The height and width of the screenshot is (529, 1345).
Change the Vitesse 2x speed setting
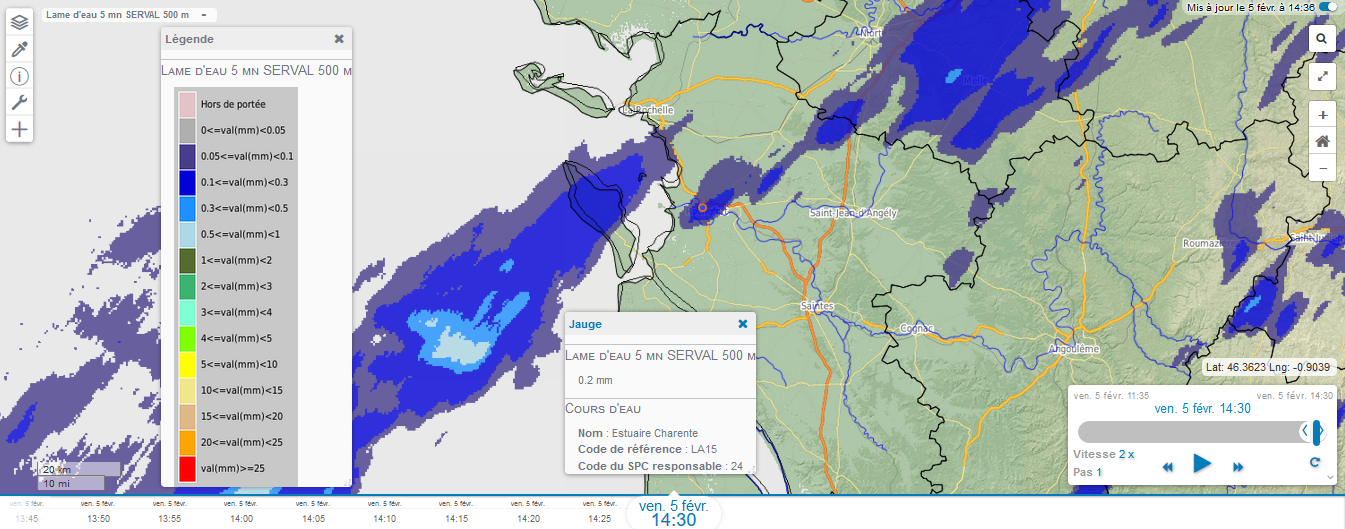[x=1126, y=454]
